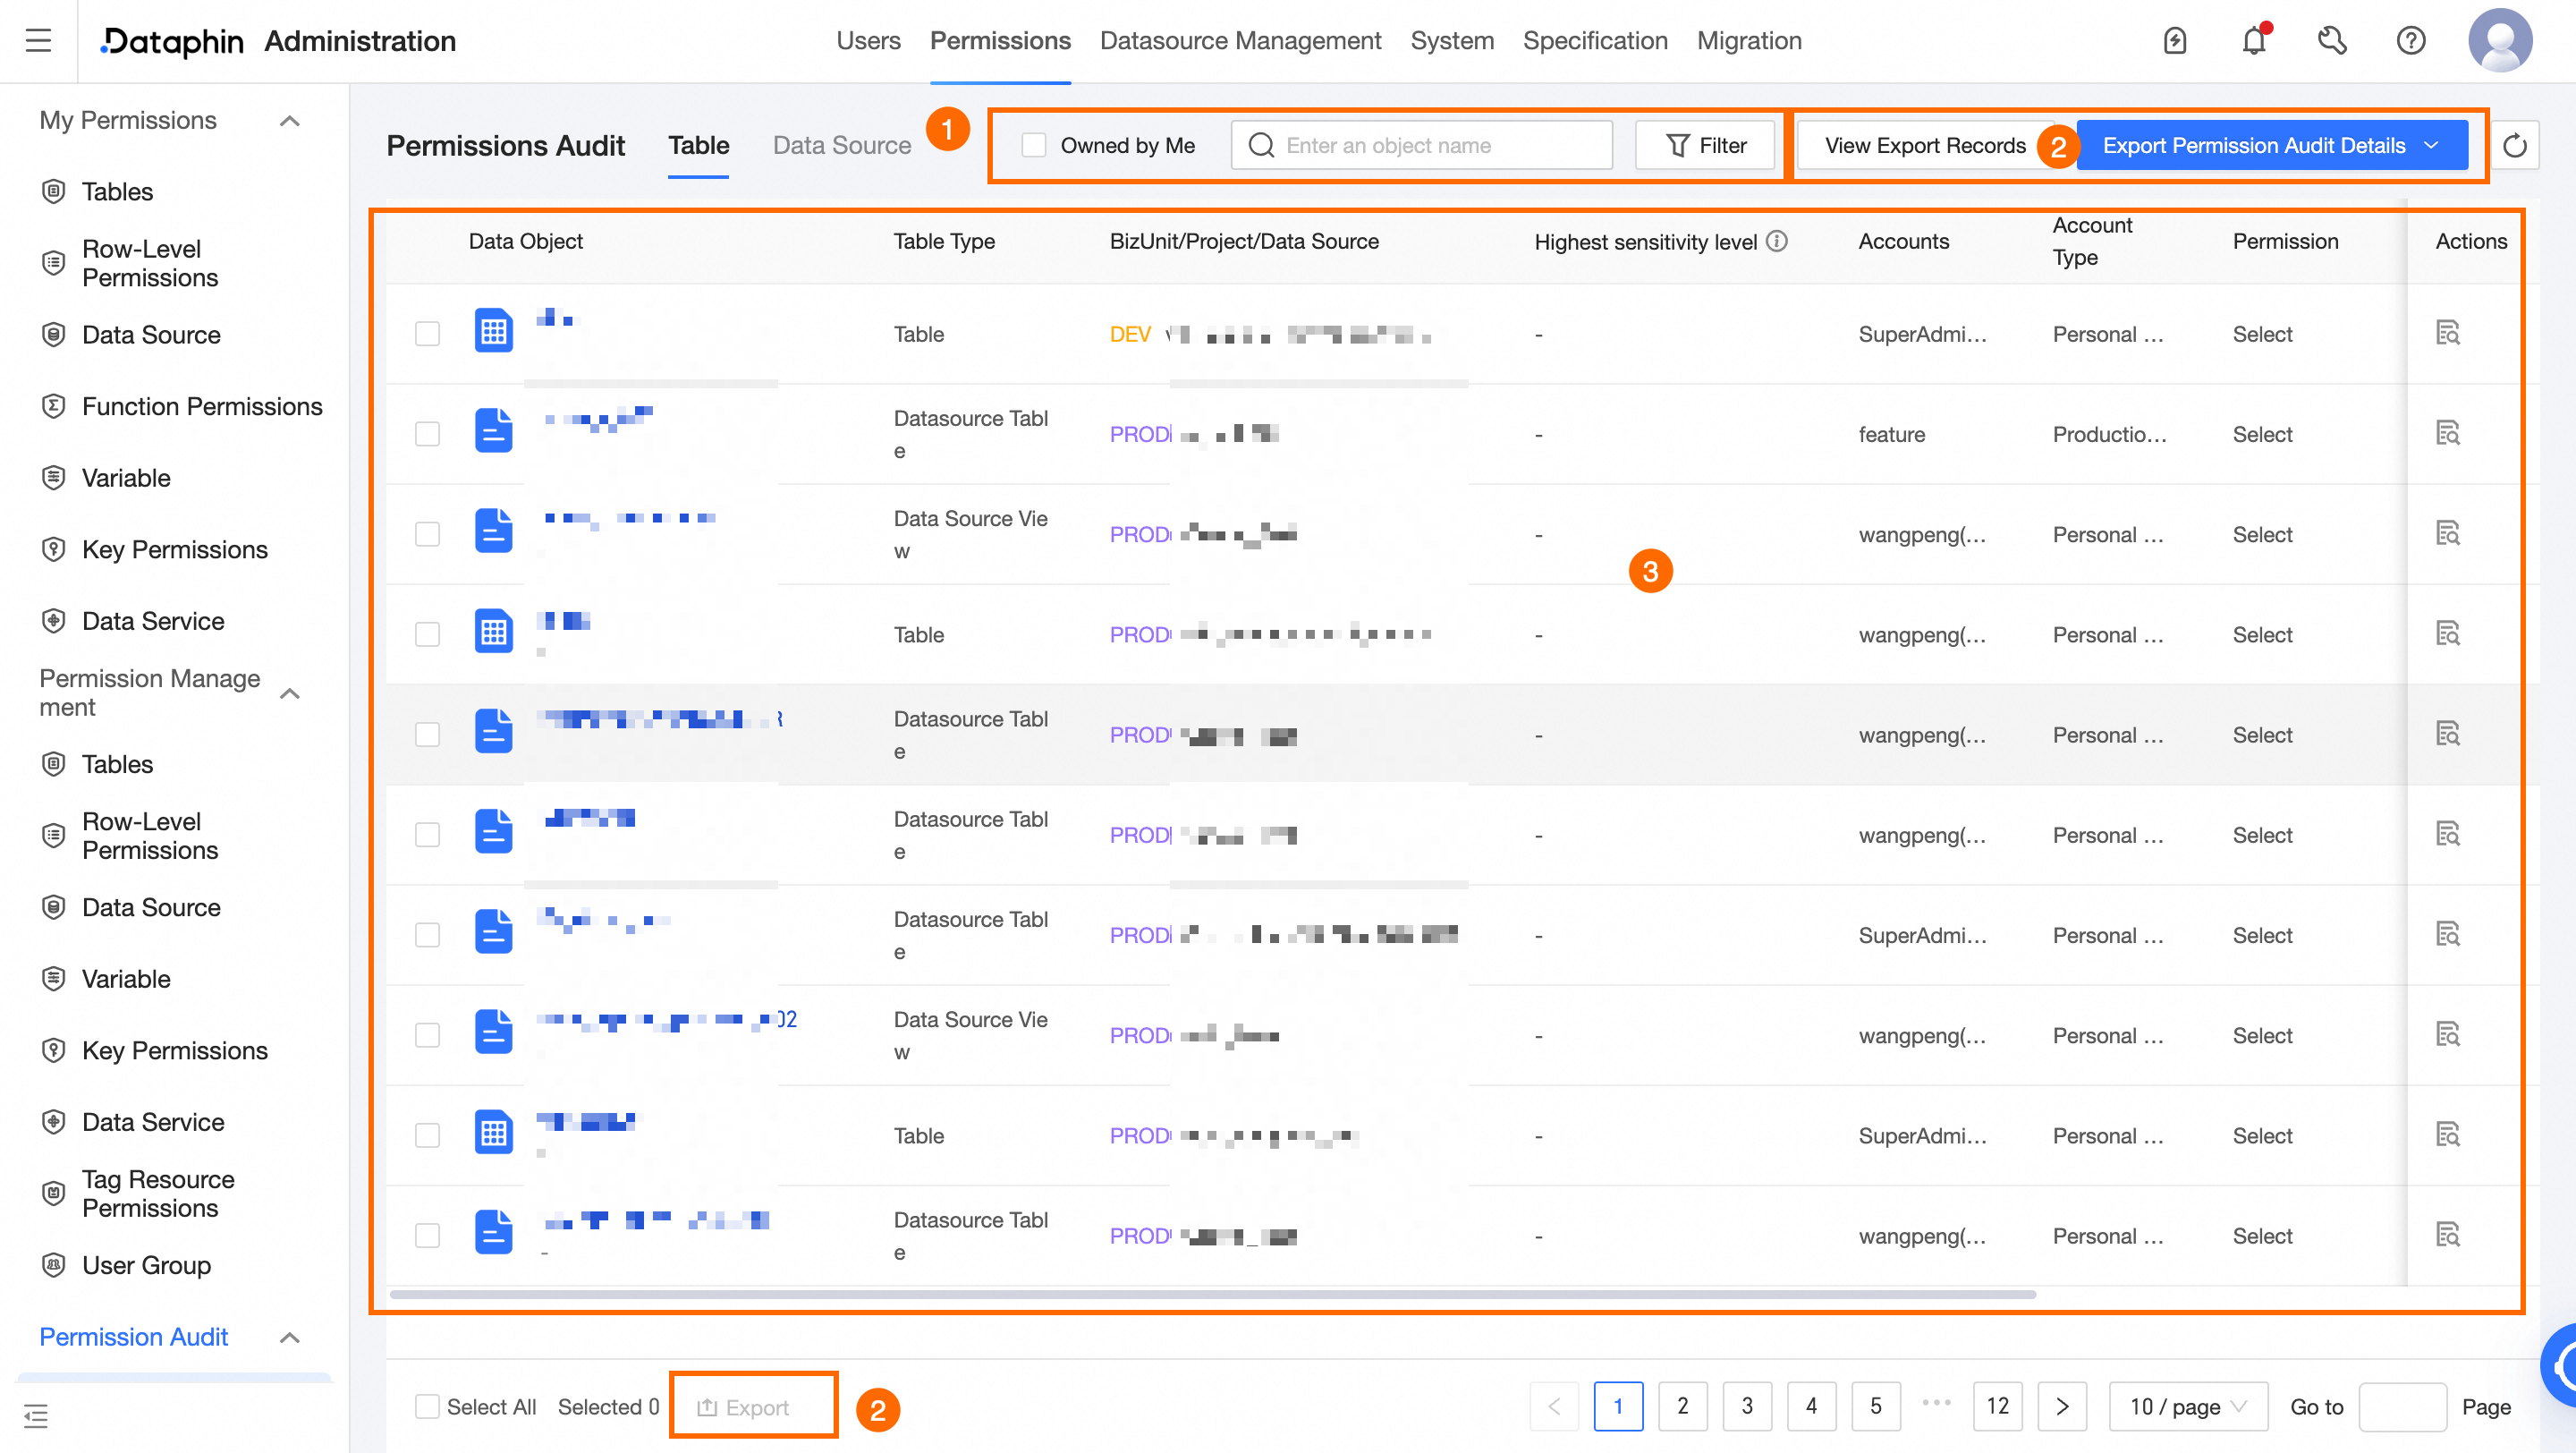
Task: Focus the object name search field
Action: click(1421, 146)
